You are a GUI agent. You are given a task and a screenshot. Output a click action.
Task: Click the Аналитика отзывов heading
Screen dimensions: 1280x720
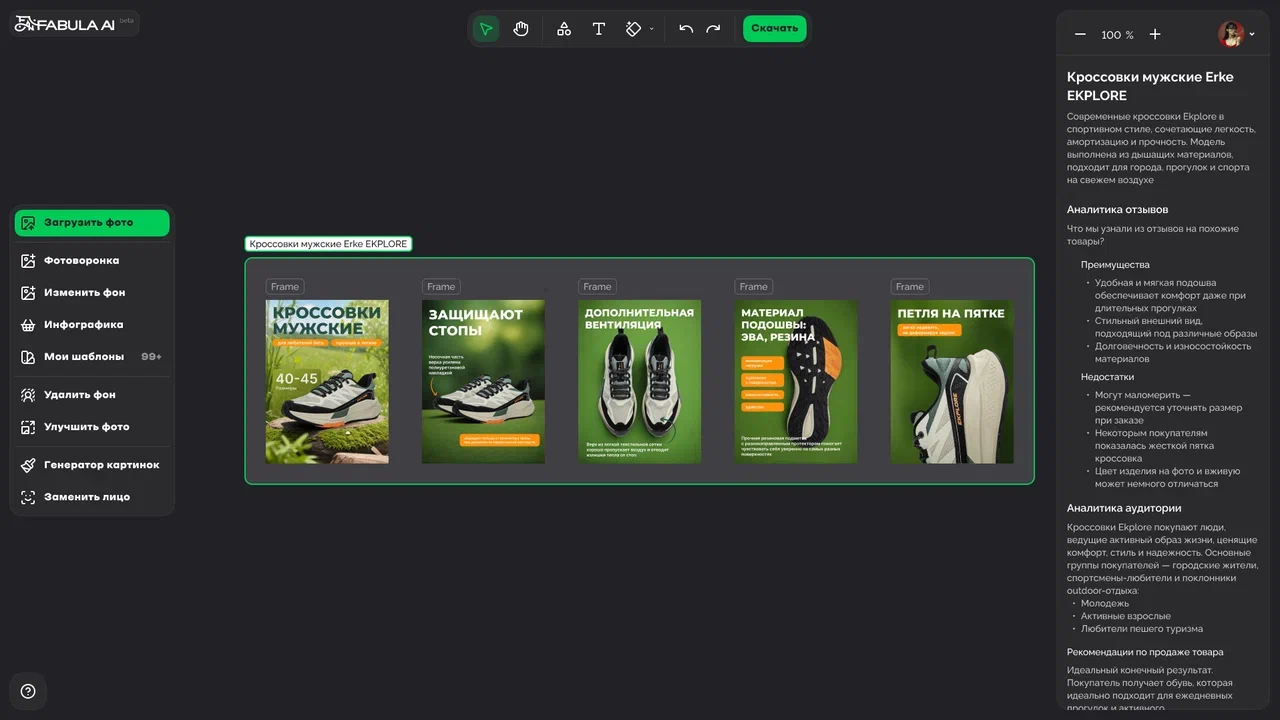click(1117, 210)
